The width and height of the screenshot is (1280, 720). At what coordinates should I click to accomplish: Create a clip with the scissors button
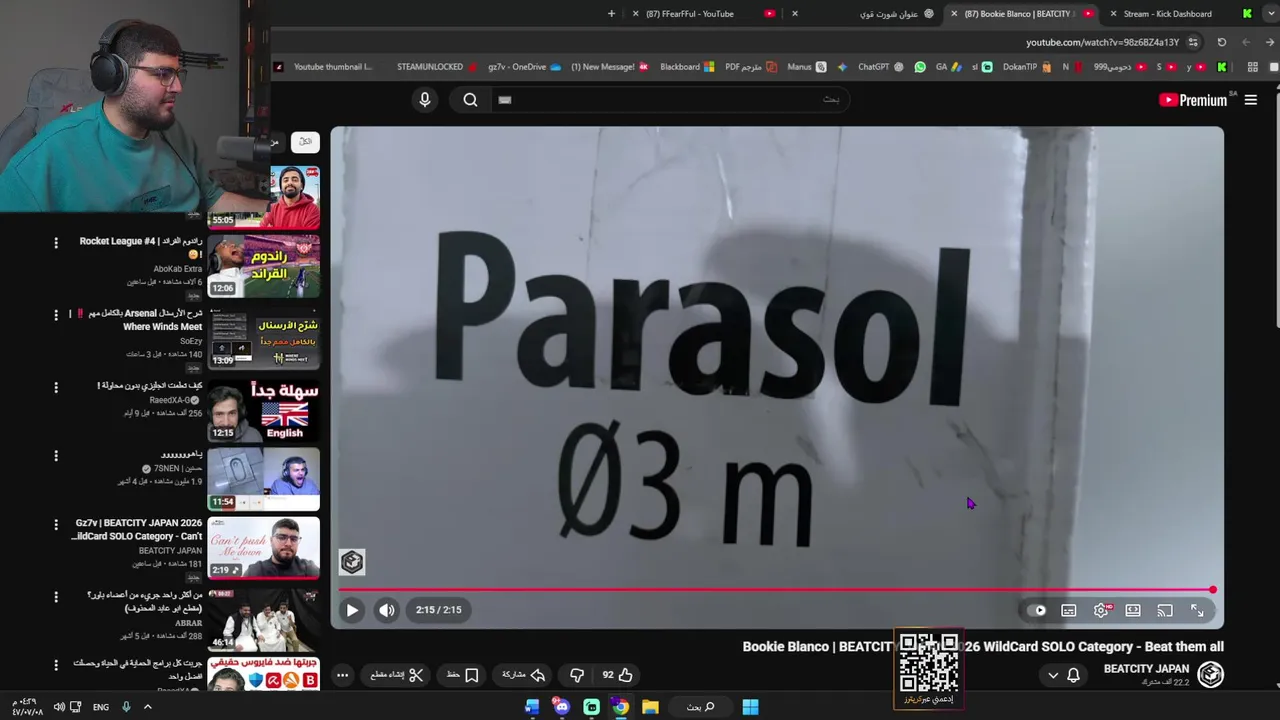(x=397, y=675)
